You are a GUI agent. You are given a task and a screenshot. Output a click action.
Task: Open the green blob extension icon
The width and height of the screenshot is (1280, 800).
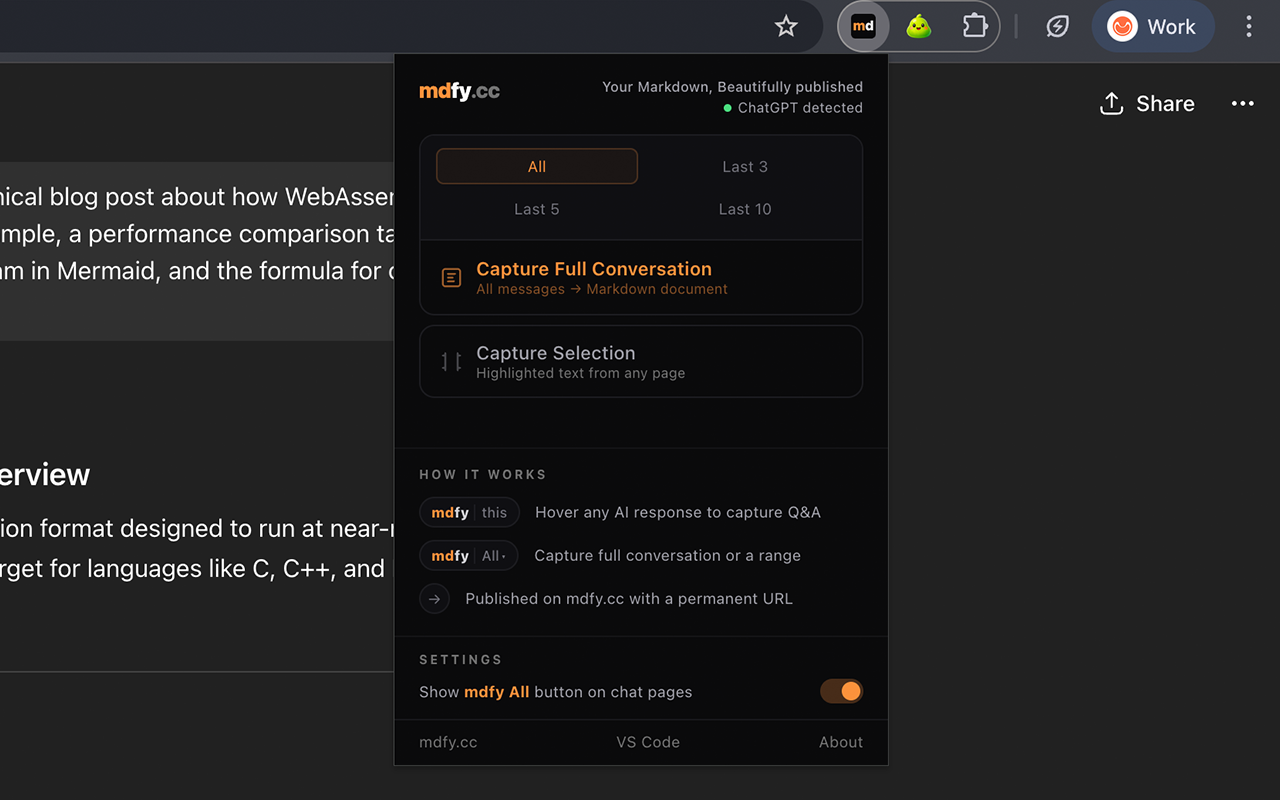tap(919, 27)
